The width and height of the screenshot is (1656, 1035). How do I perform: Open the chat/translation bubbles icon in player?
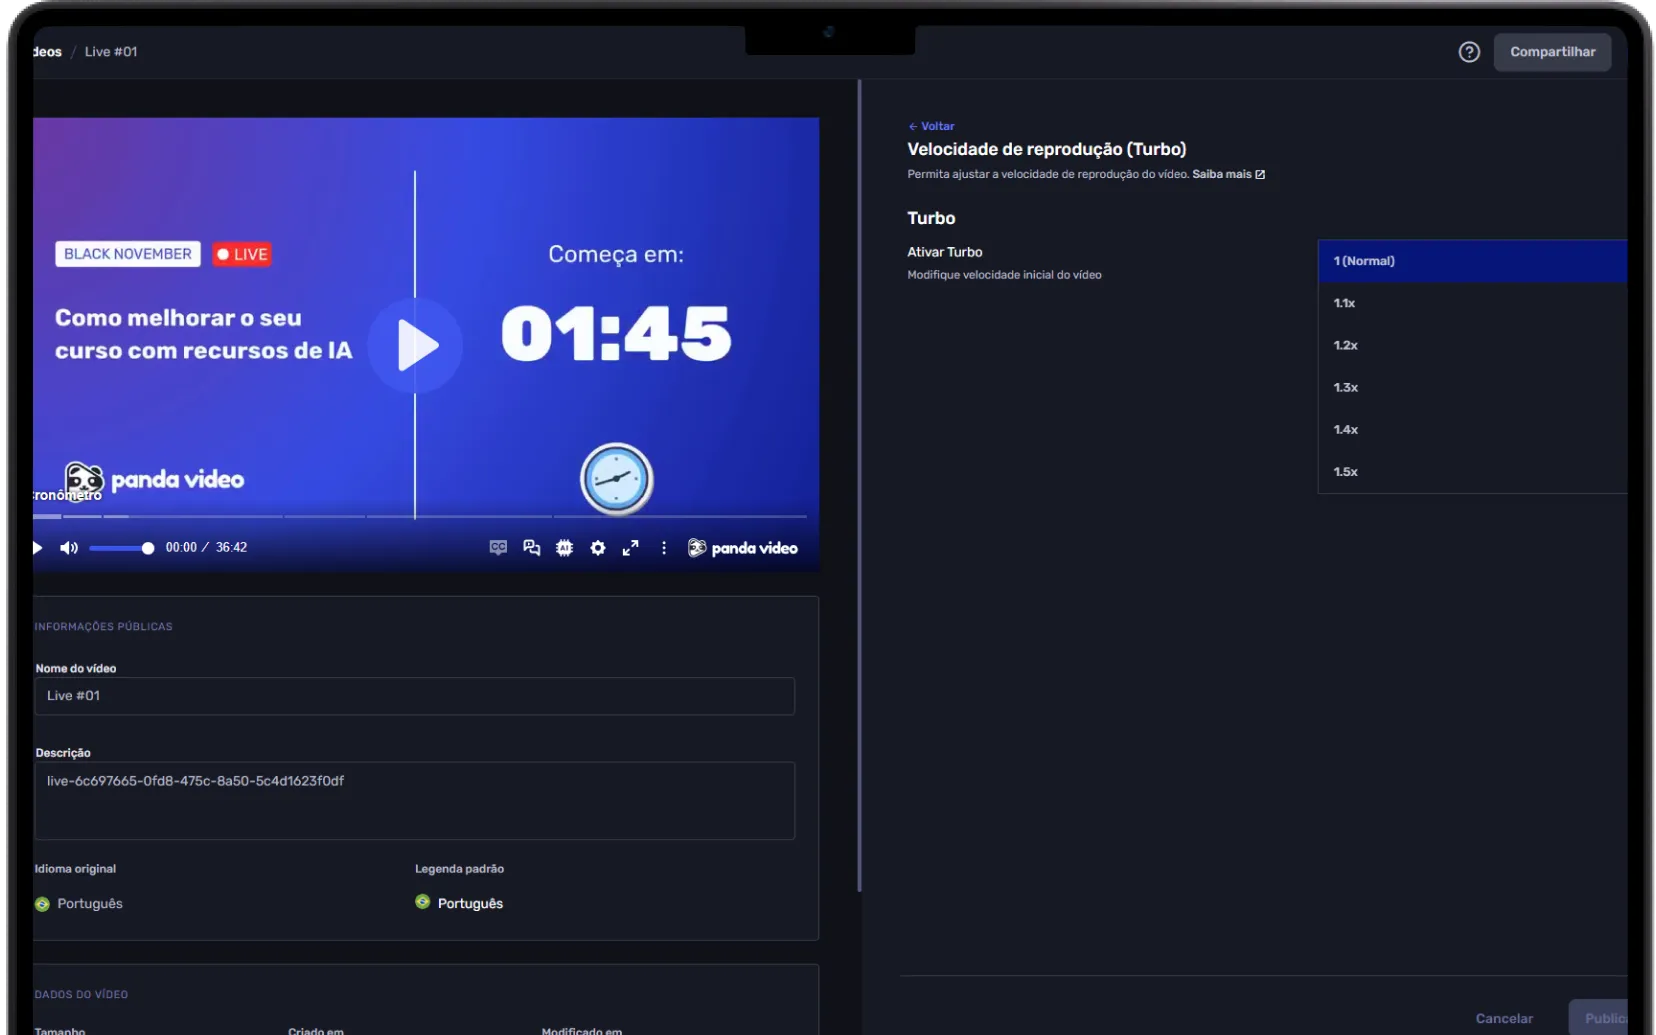point(532,548)
